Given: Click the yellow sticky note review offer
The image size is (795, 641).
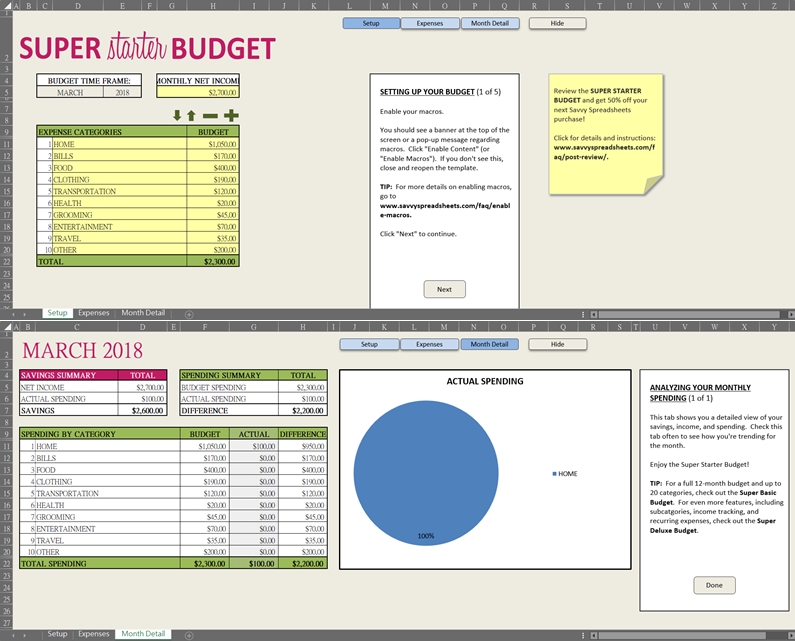Looking at the screenshot, I should point(606,134).
